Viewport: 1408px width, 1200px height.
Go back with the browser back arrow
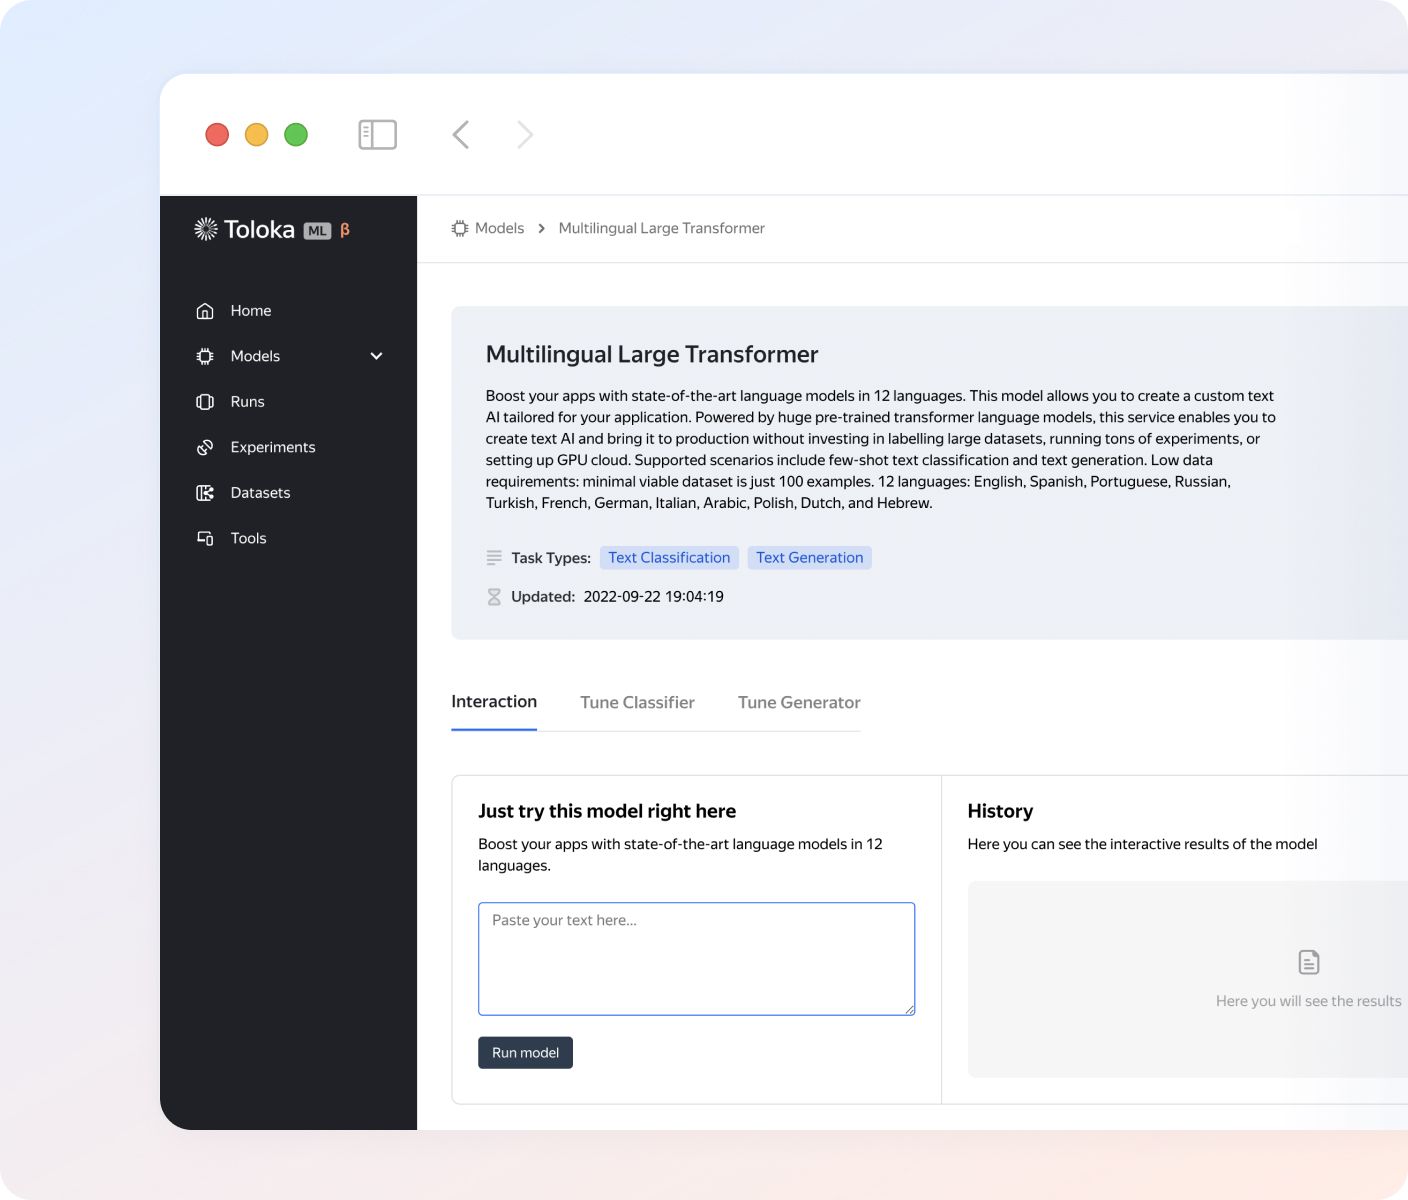pos(461,135)
